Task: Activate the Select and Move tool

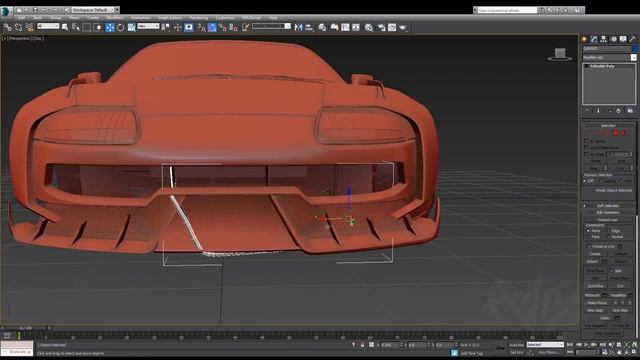Action: coord(110,27)
